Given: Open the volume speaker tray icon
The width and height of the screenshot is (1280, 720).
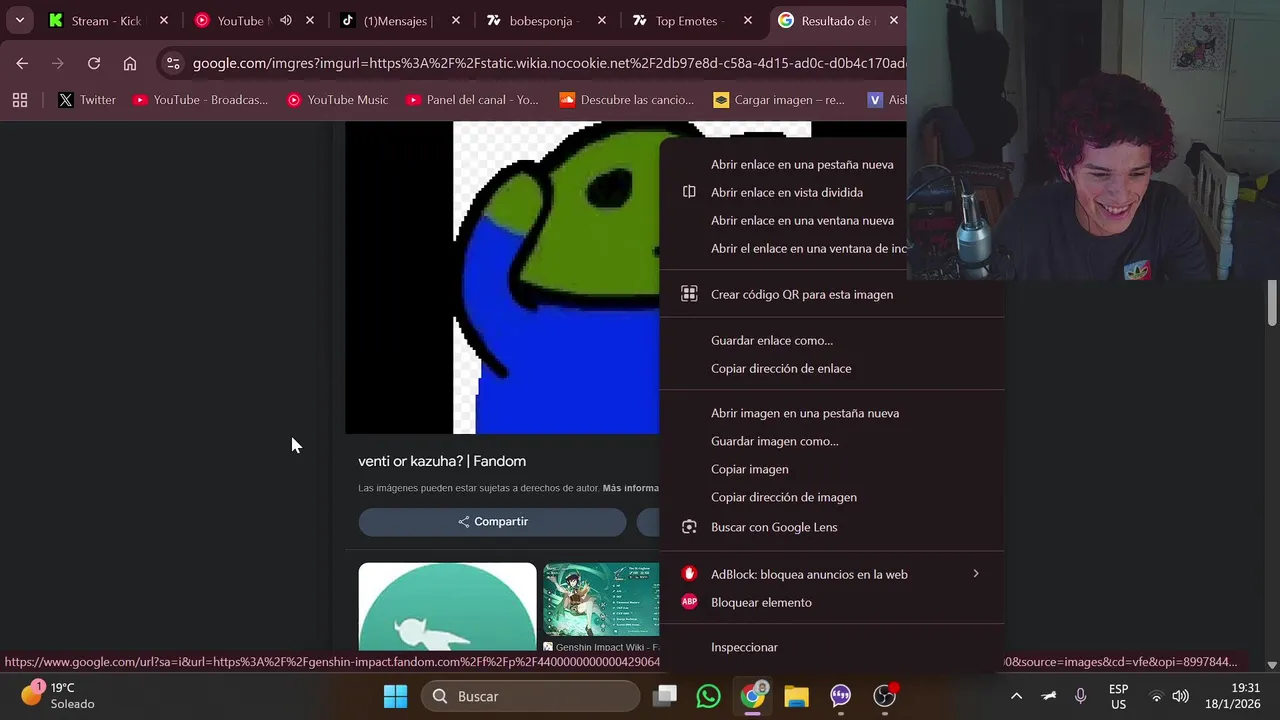Looking at the screenshot, I should [x=1180, y=696].
